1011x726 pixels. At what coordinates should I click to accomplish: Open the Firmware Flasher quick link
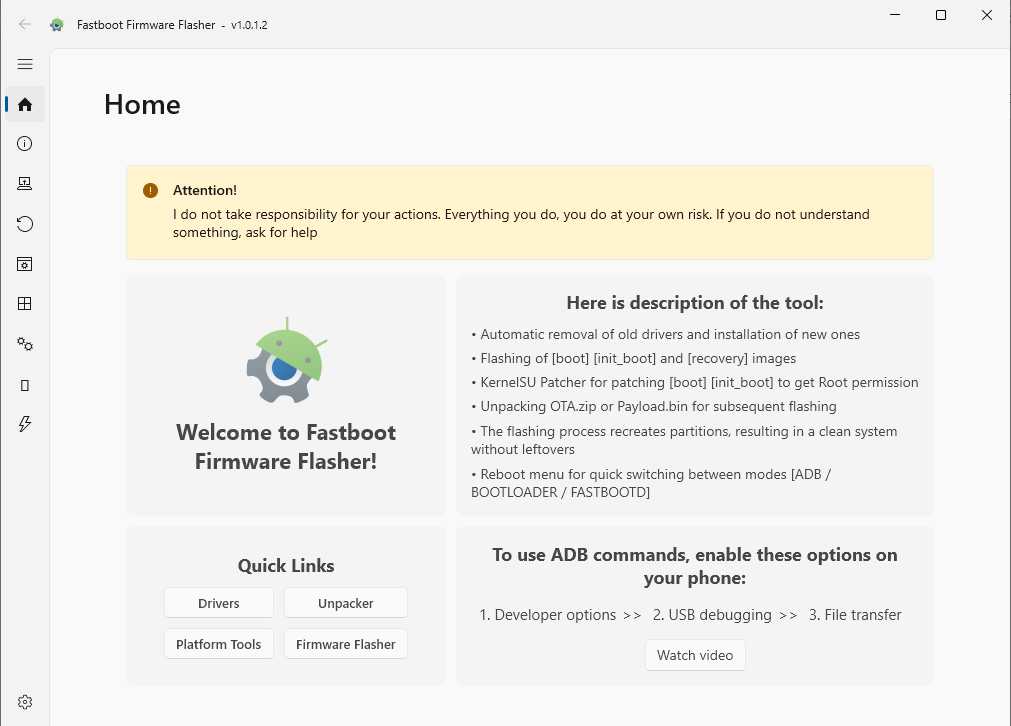coord(345,644)
